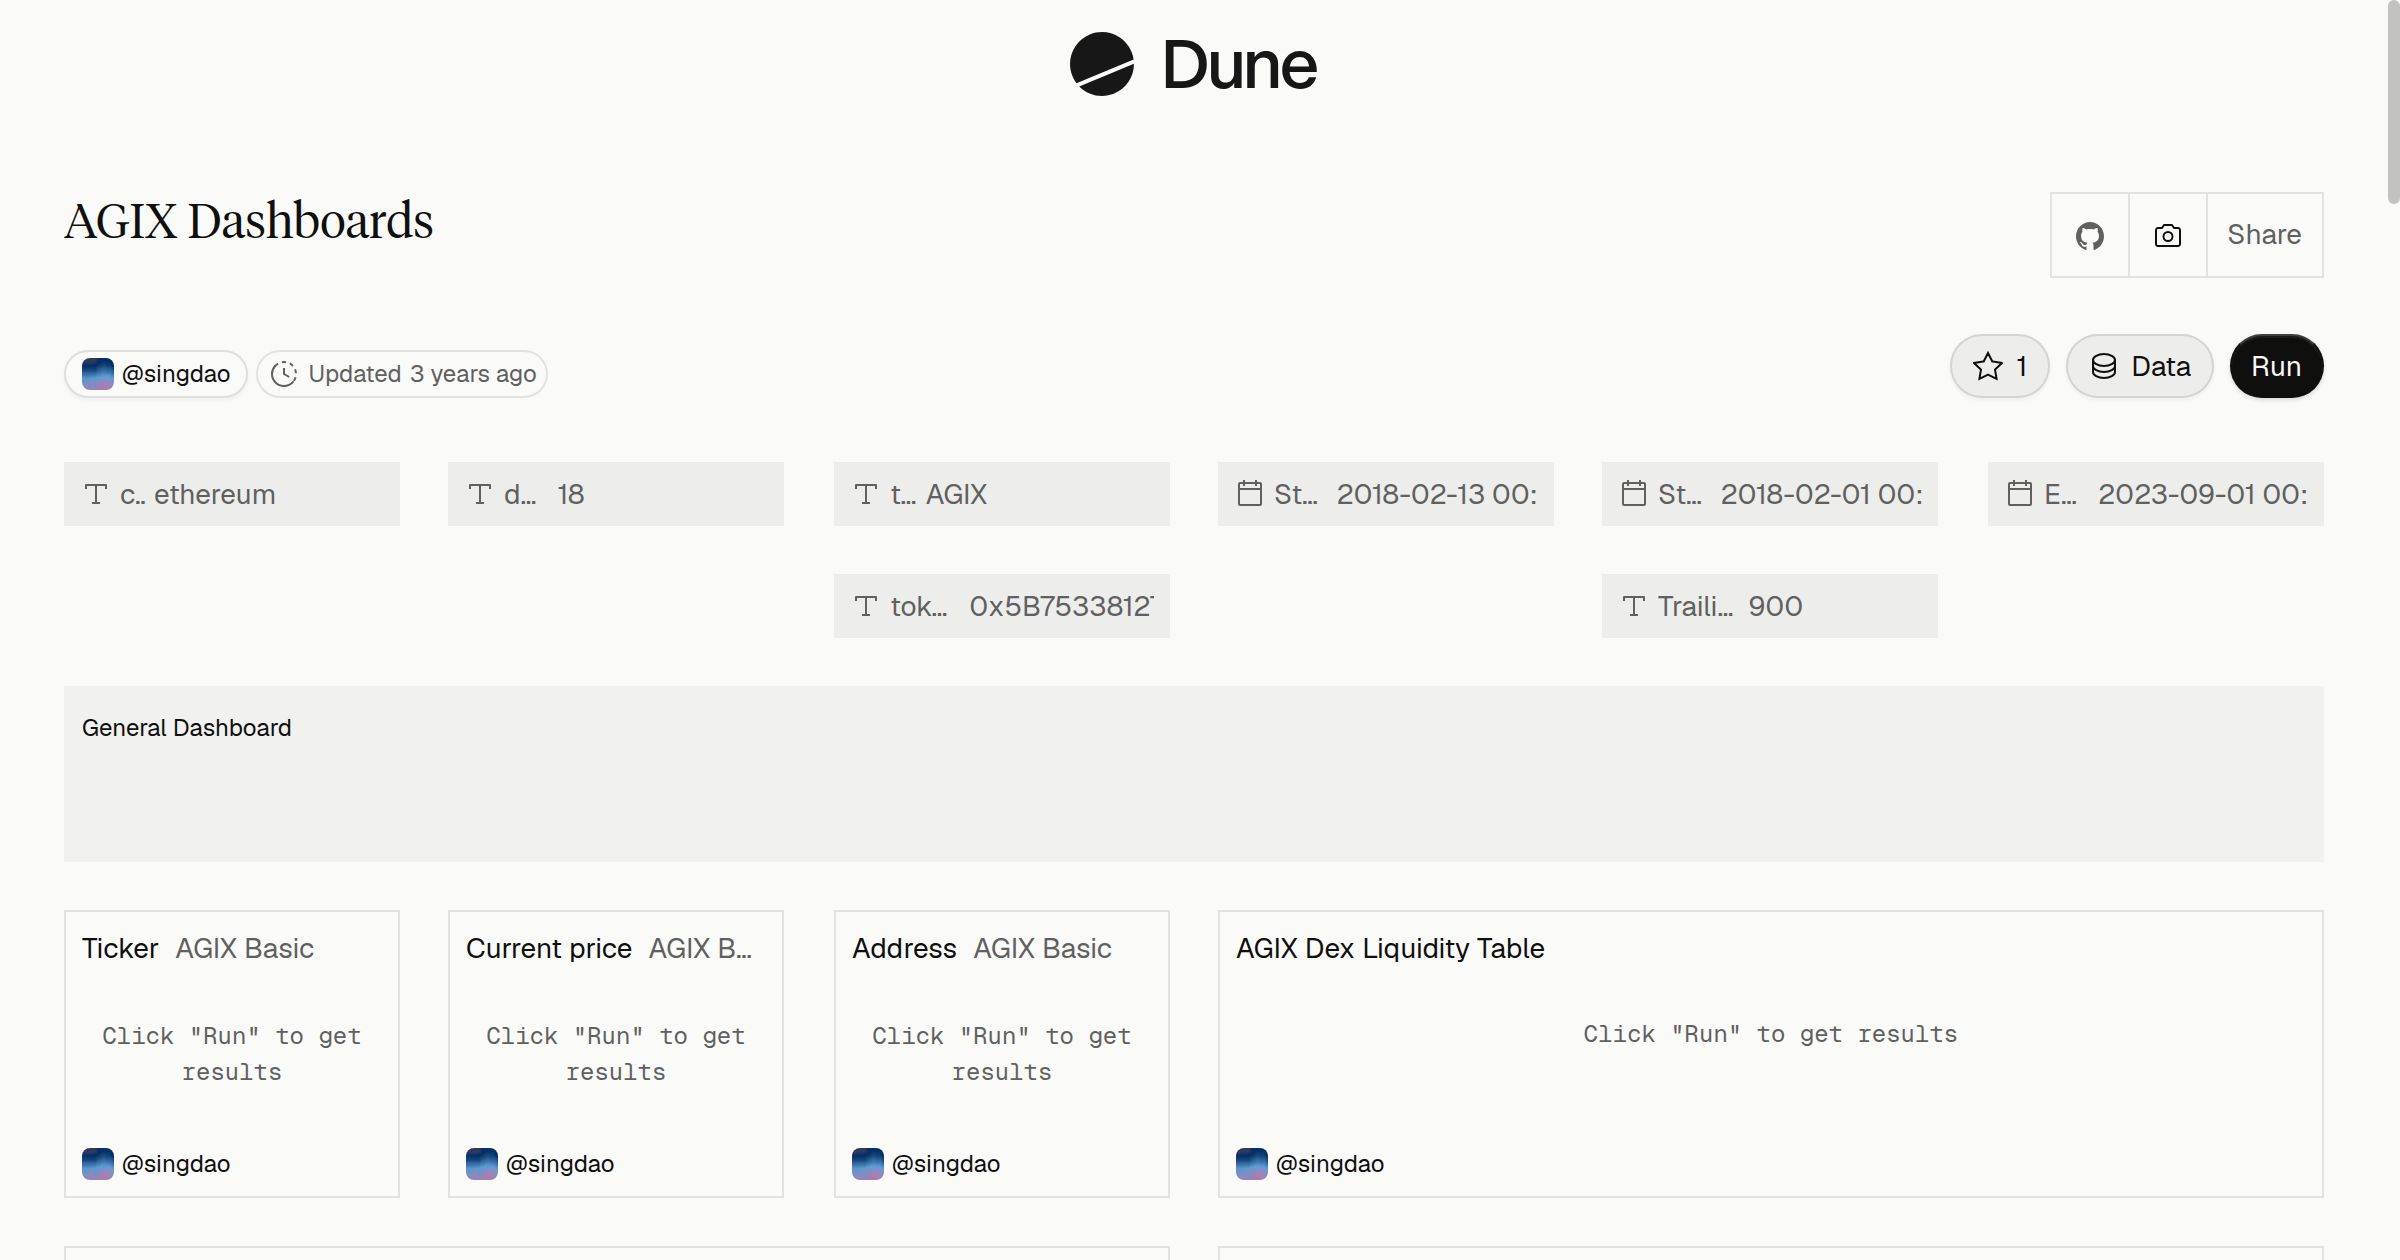Edit Trailing parameter field showing 900
Screen dimensions: 2400x1260
click(x=1770, y=606)
